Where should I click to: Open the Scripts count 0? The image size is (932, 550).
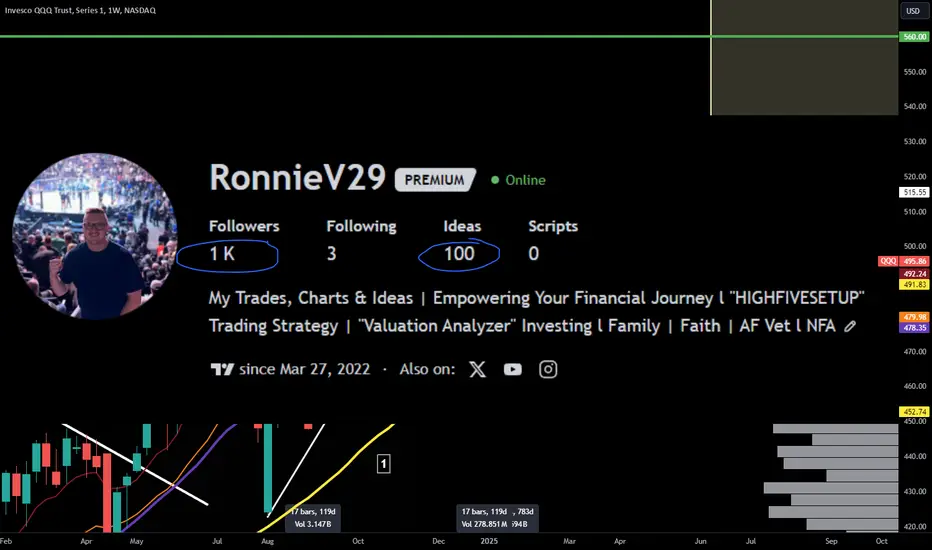(x=534, y=254)
